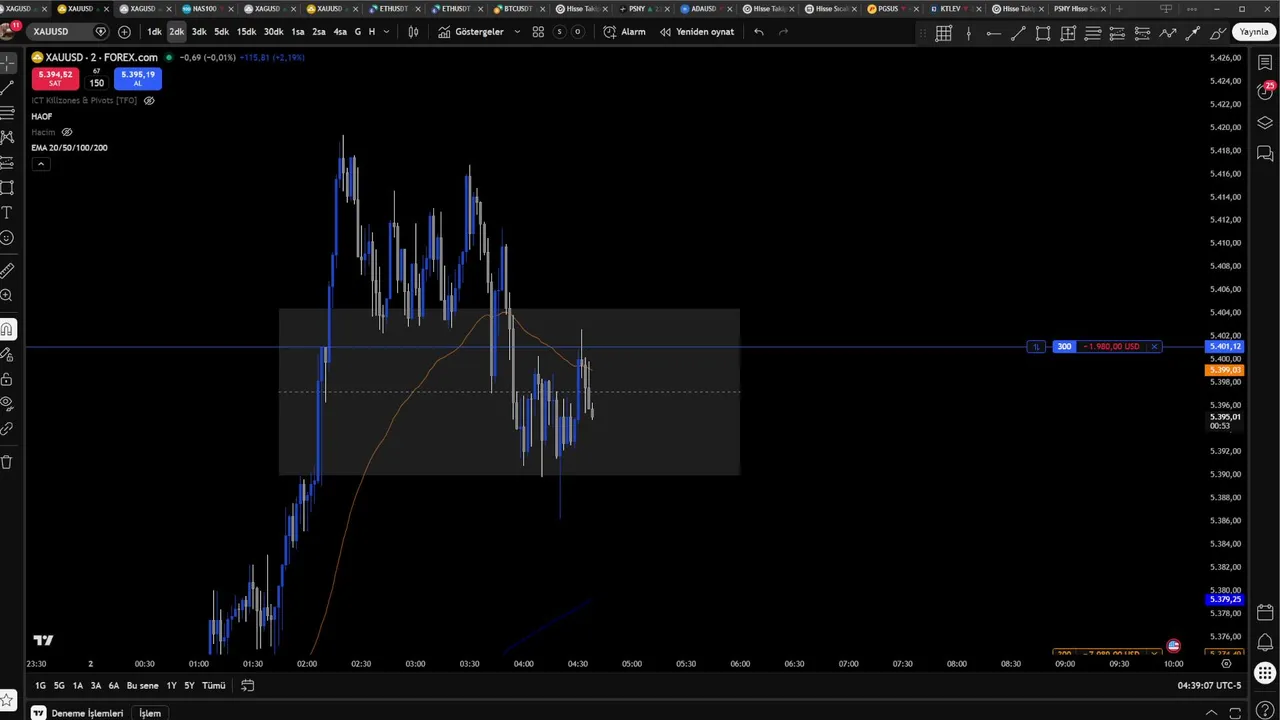Collapse the indicator legend arrow

[41, 164]
